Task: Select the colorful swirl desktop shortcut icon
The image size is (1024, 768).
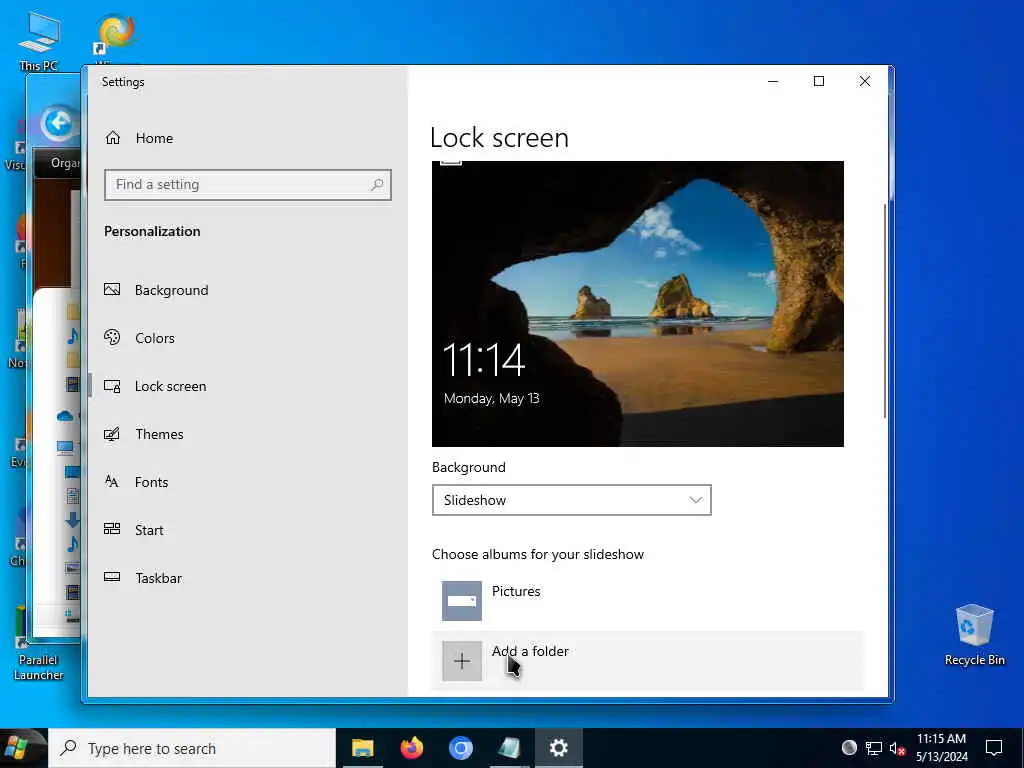Action: coord(116,34)
